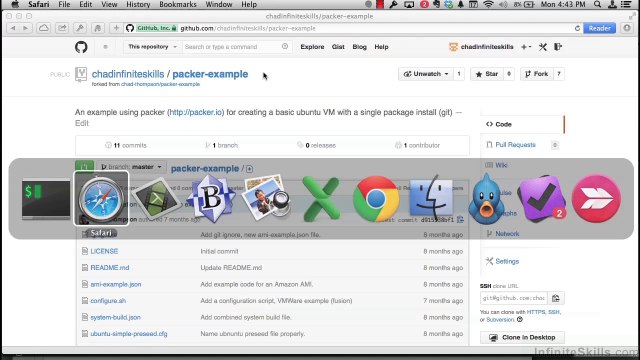
Task: Open the Help link in GitHub header
Action: point(381,47)
